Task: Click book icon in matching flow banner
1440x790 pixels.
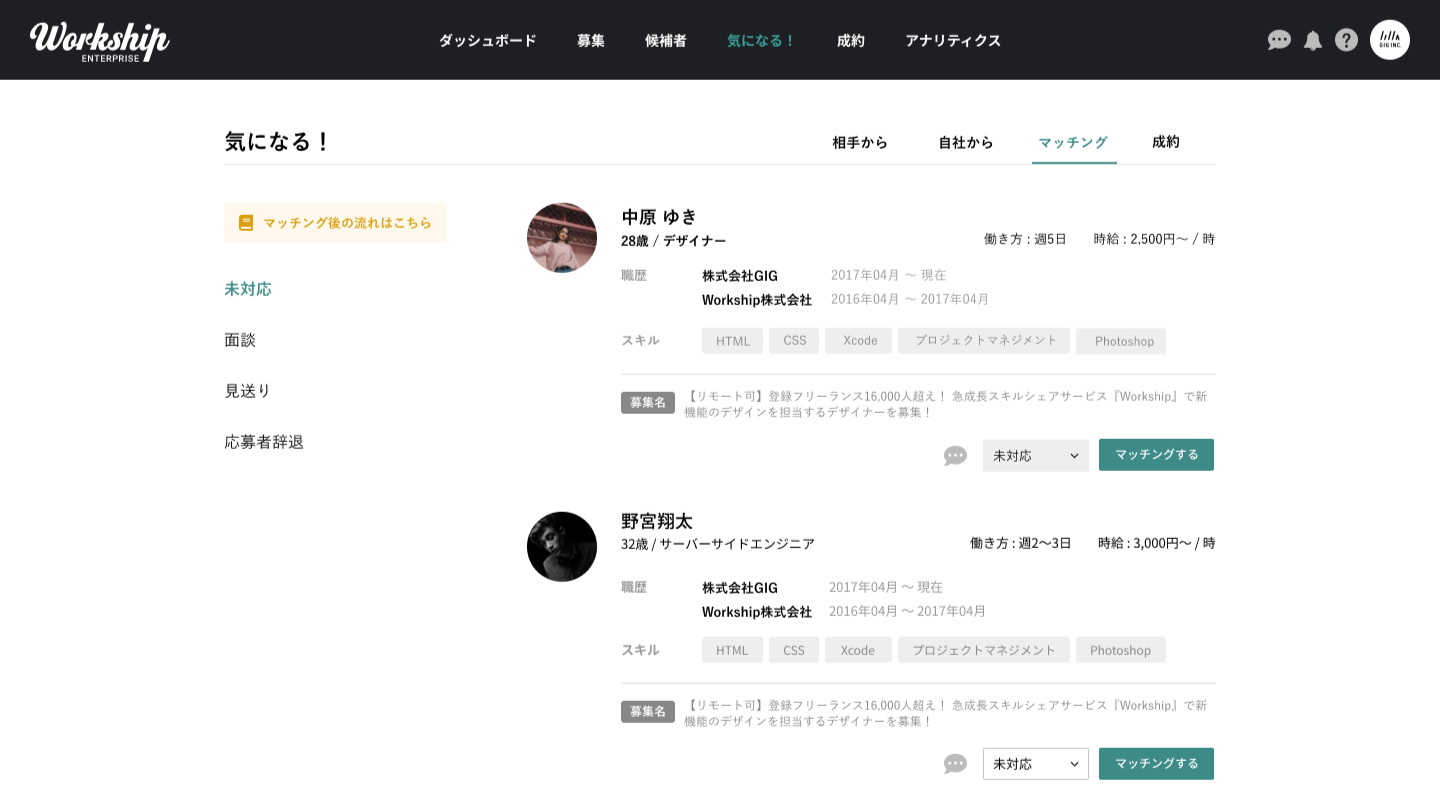Action: tap(246, 223)
